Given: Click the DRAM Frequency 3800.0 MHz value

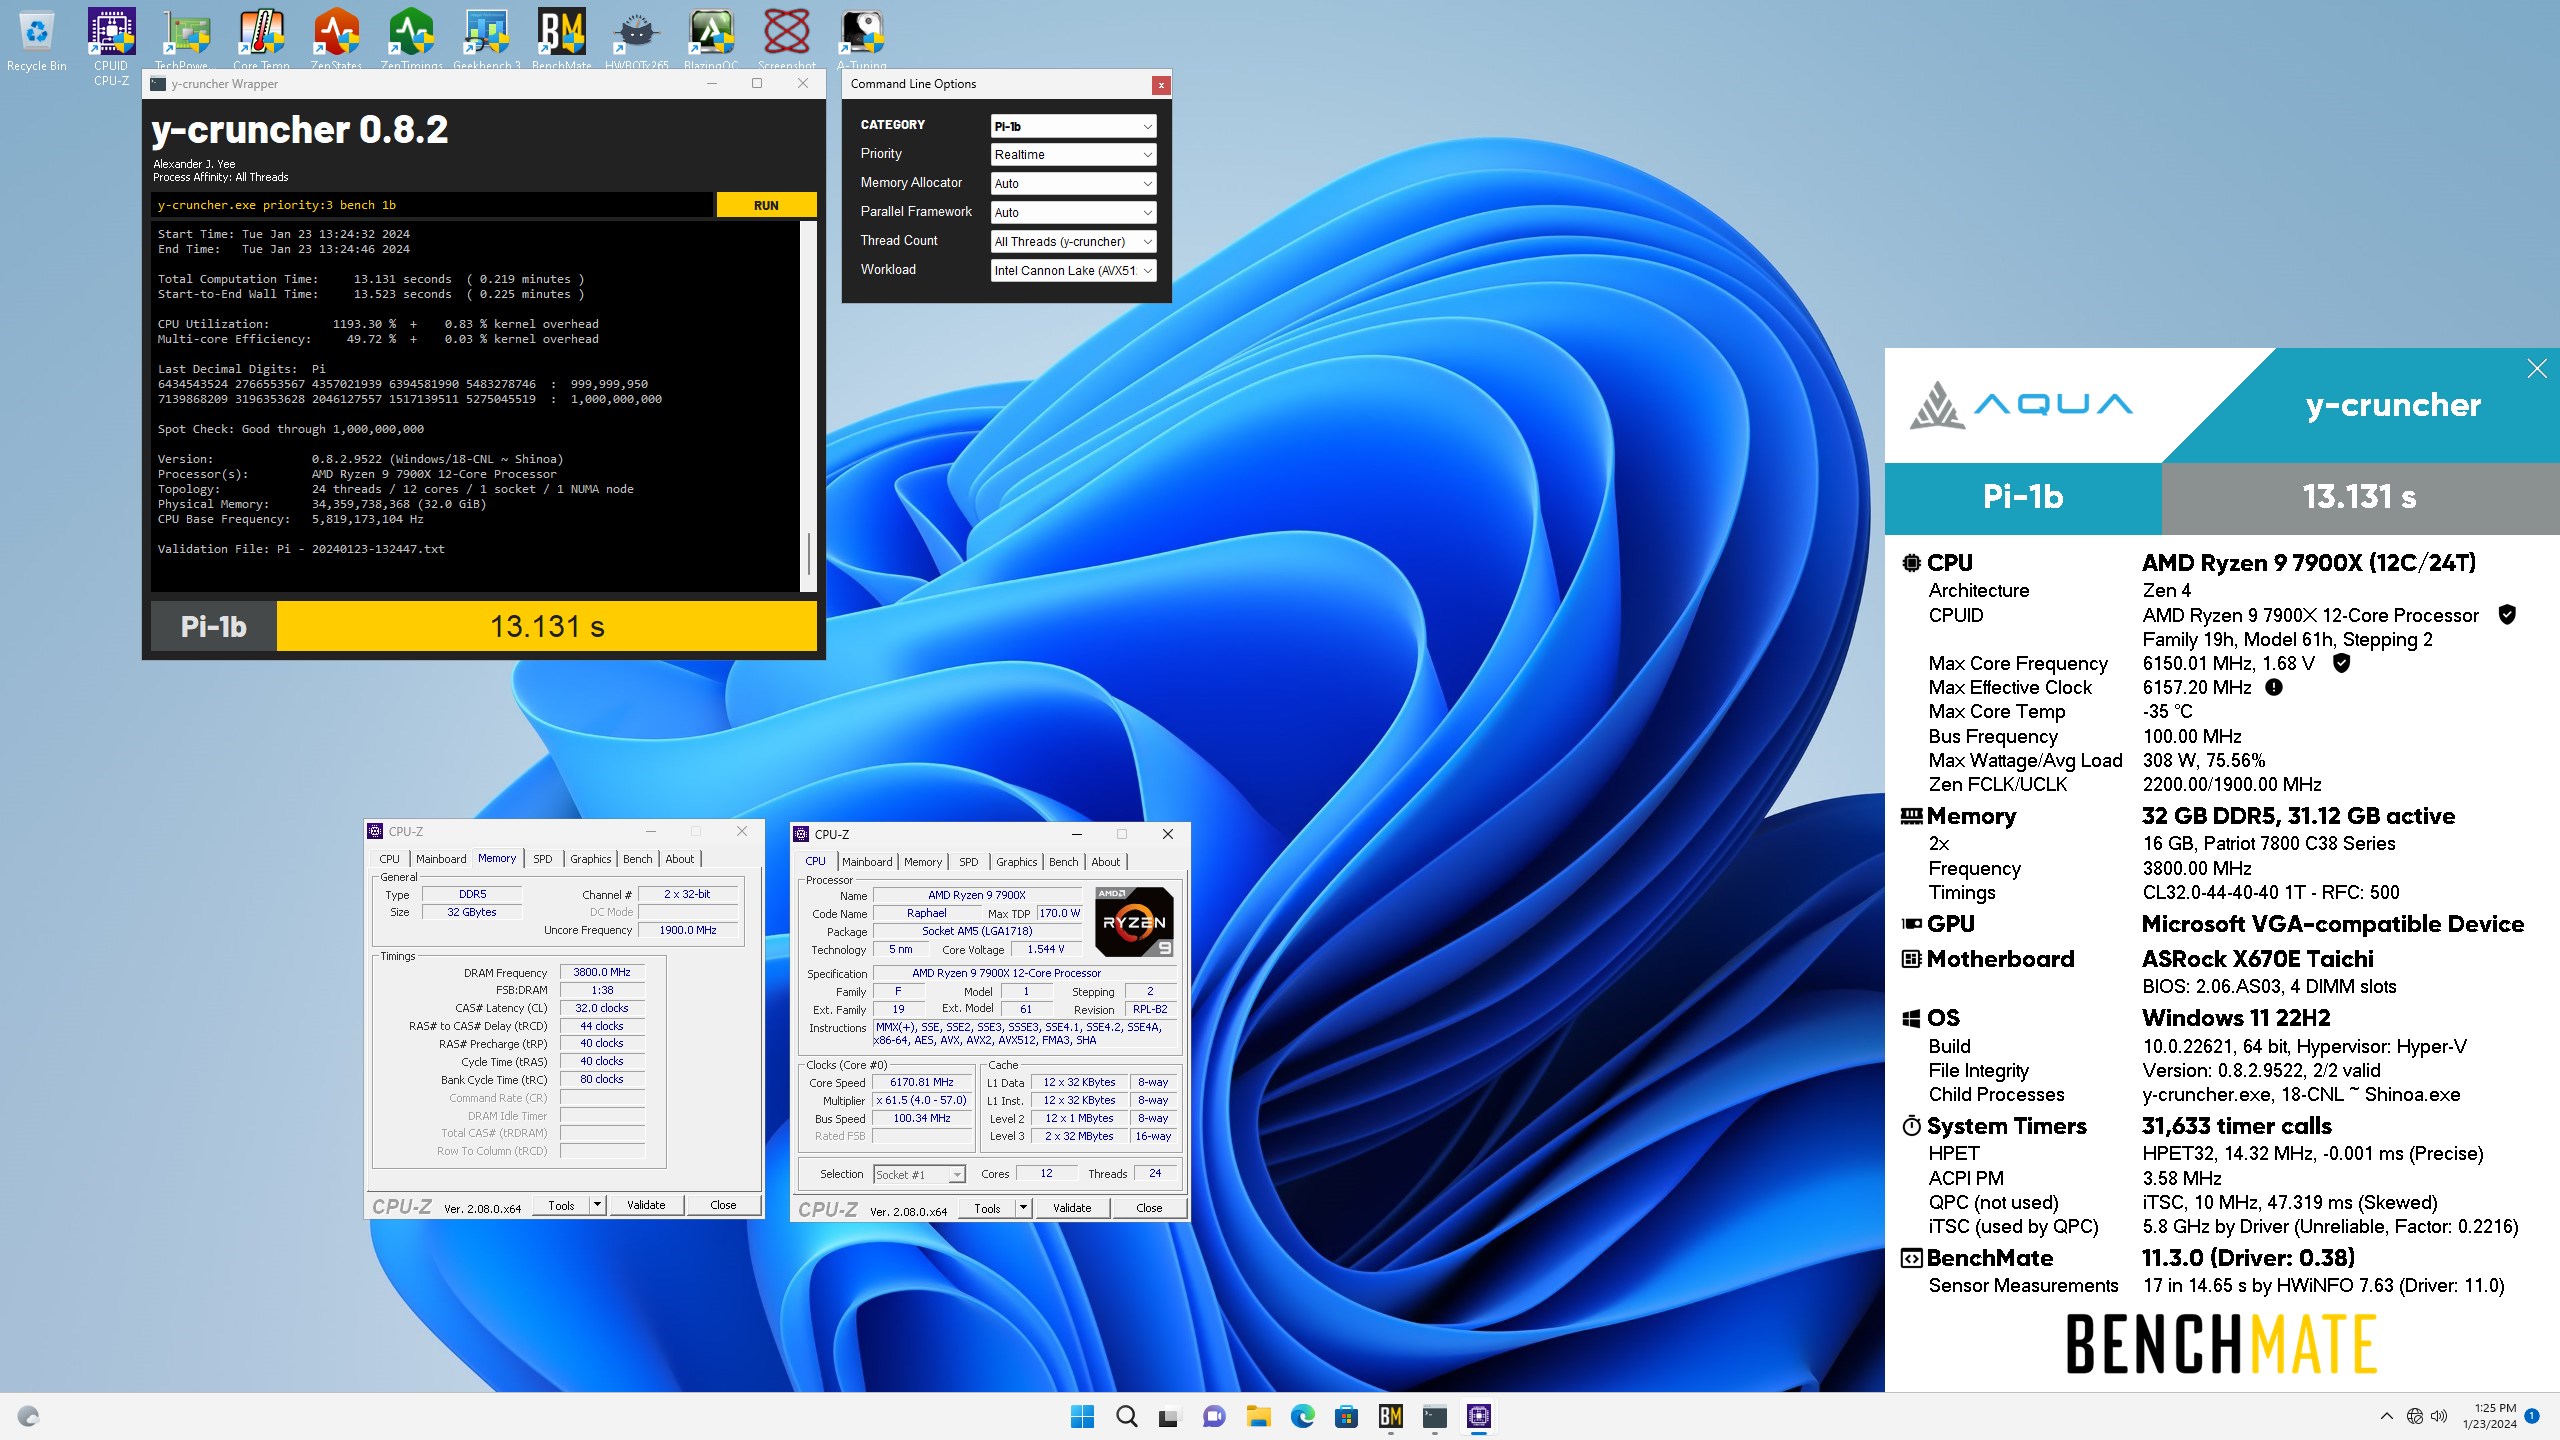Looking at the screenshot, I should tap(602, 972).
